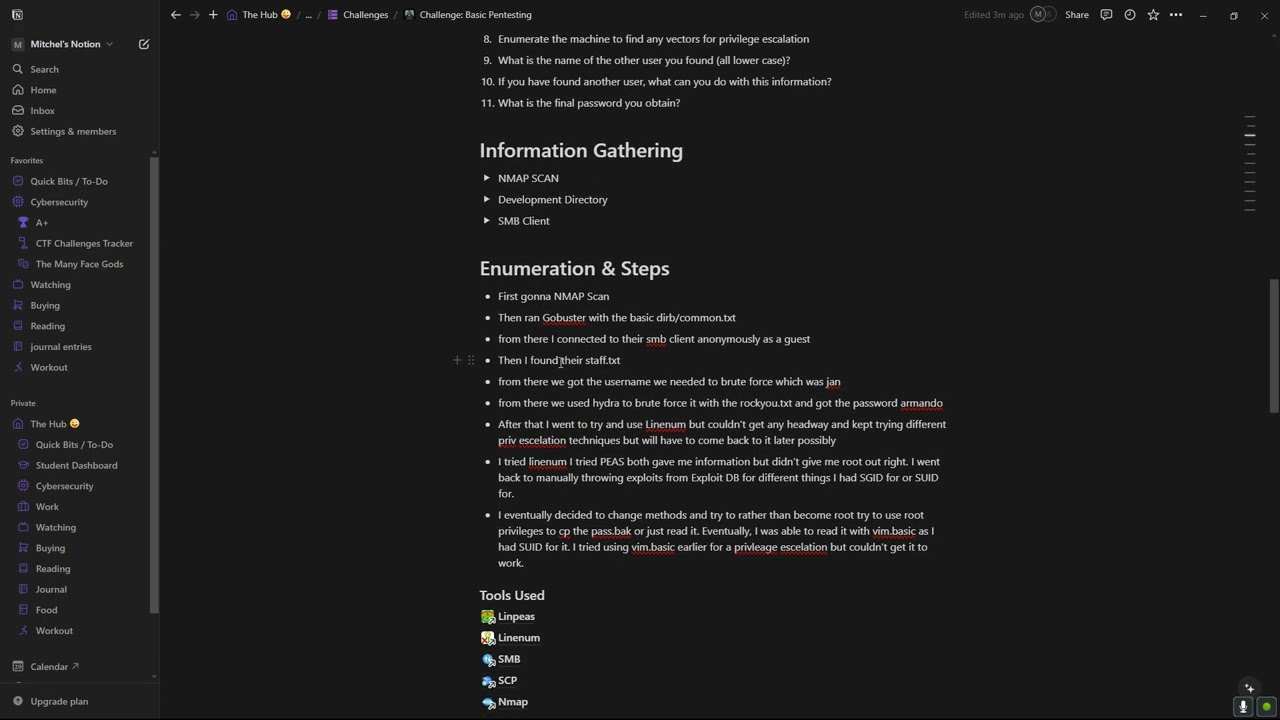Add a block with plus beside staff.txt line
This screenshot has width=1280, height=720.
[457, 360]
